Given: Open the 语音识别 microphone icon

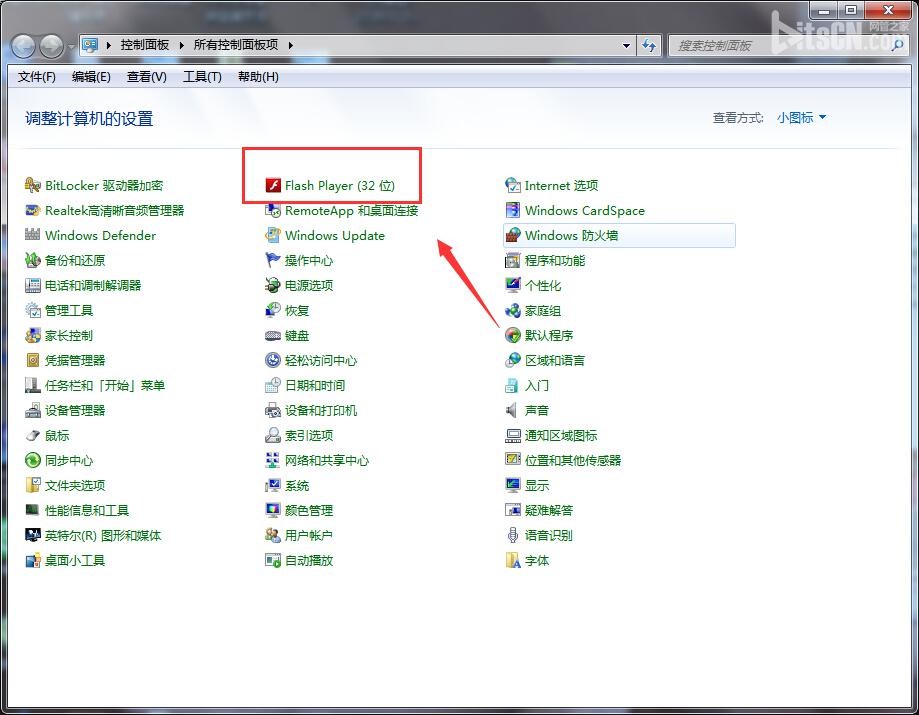Looking at the screenshot, I should point(513,535).
